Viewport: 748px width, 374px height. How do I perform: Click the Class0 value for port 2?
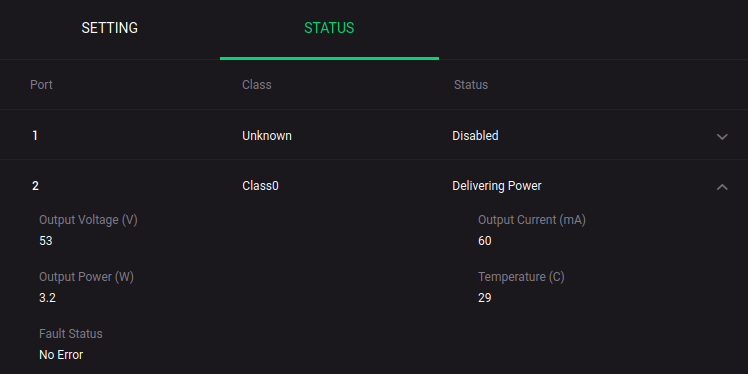[x=260, y=186]
